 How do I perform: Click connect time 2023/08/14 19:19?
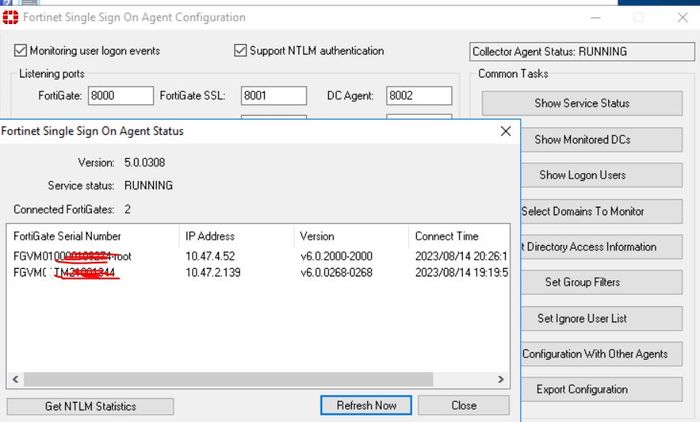tap(461, 272)
